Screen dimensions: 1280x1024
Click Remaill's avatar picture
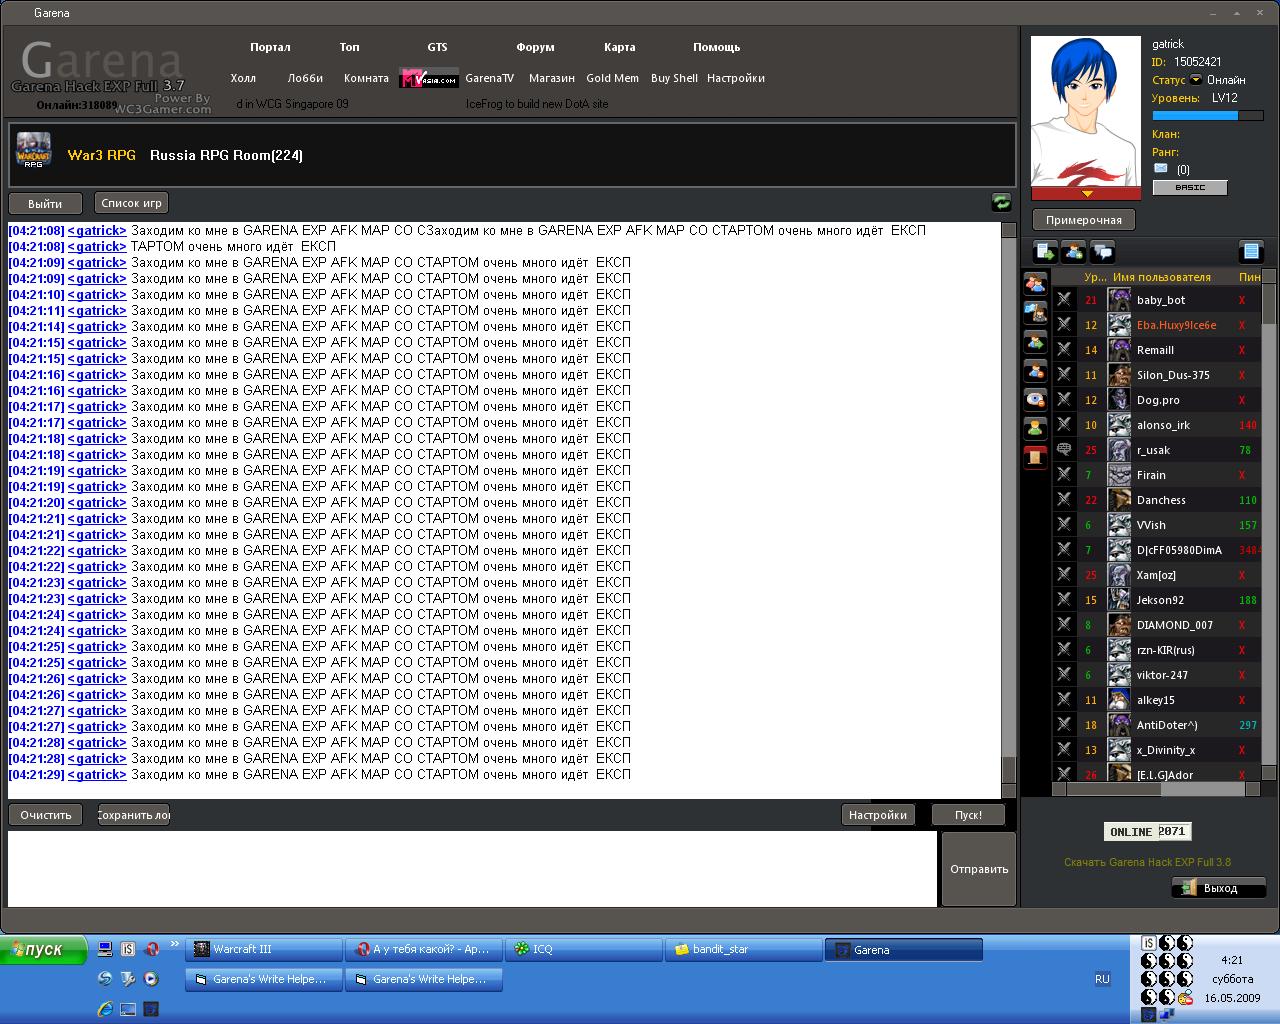tap(1119, 349)
